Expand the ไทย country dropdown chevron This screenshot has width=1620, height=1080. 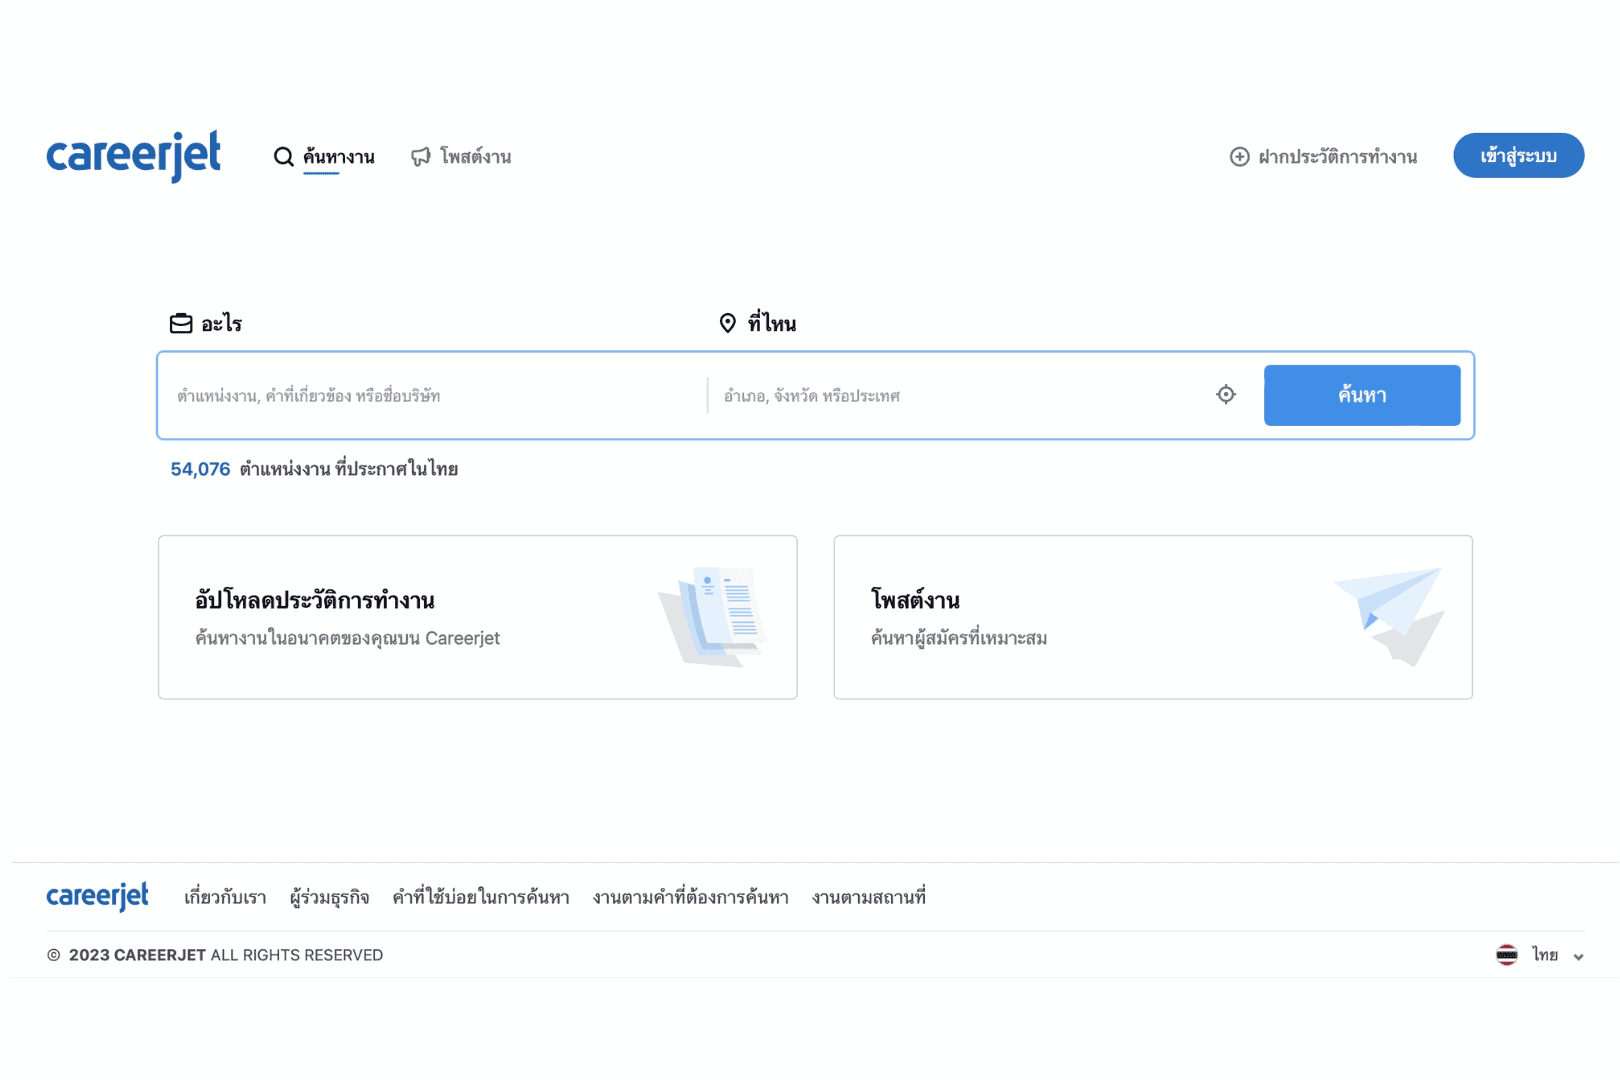pos(1578,957)
